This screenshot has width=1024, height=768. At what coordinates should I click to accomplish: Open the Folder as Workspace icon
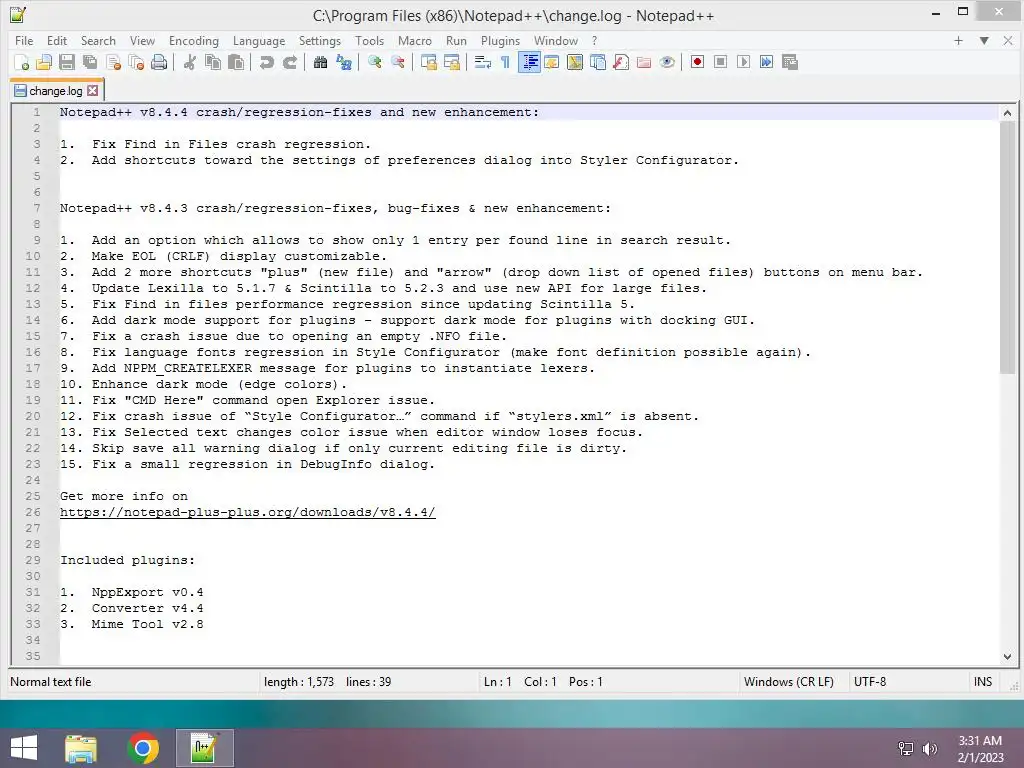pos(644,62)
